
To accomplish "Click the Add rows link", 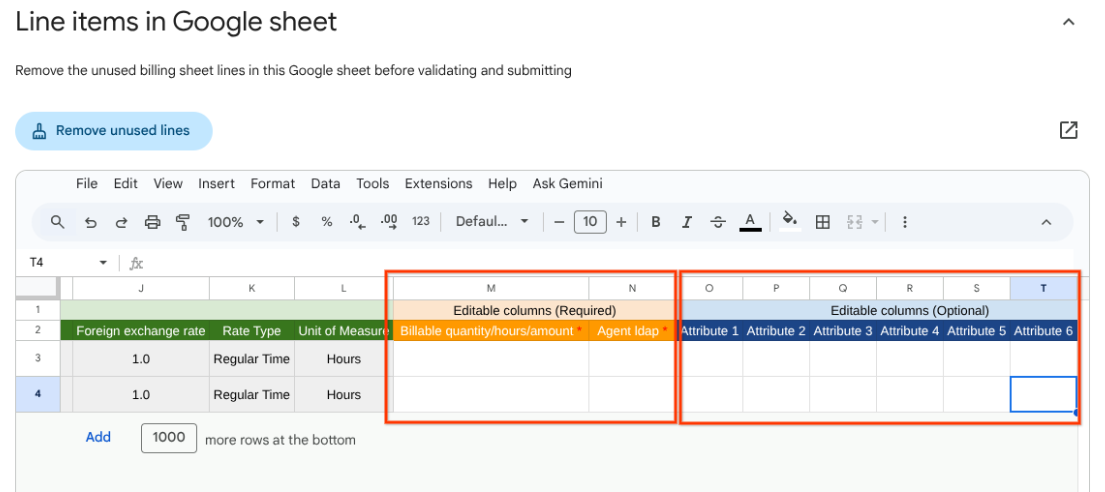I will [98, 437].
